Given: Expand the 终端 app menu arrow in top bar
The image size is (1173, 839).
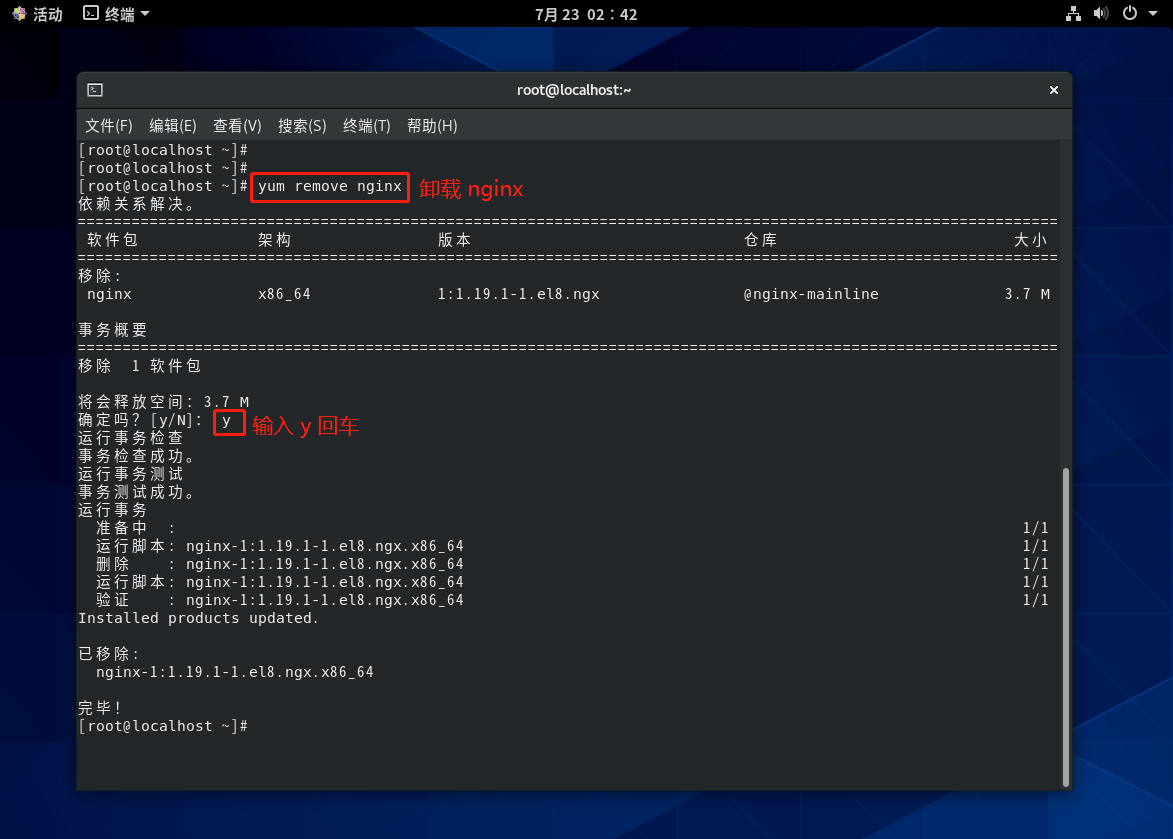Looking at the screenshot, I should 145,14.
